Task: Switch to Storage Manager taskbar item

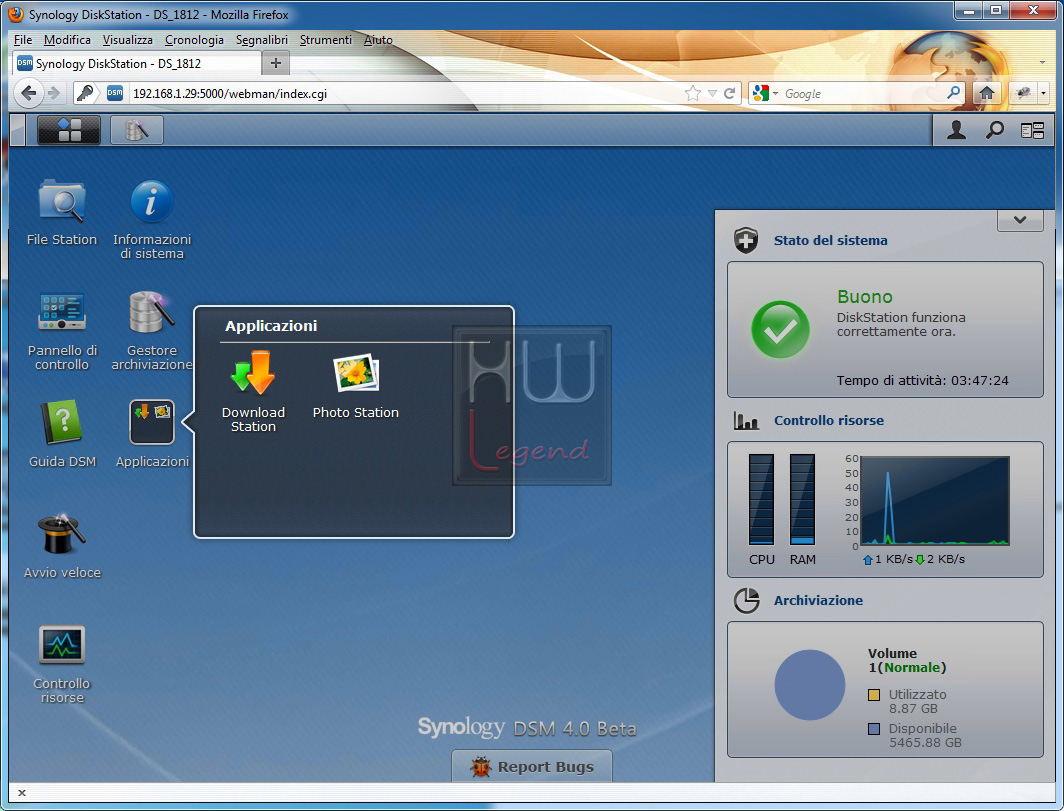Action: tap(136, 130)
